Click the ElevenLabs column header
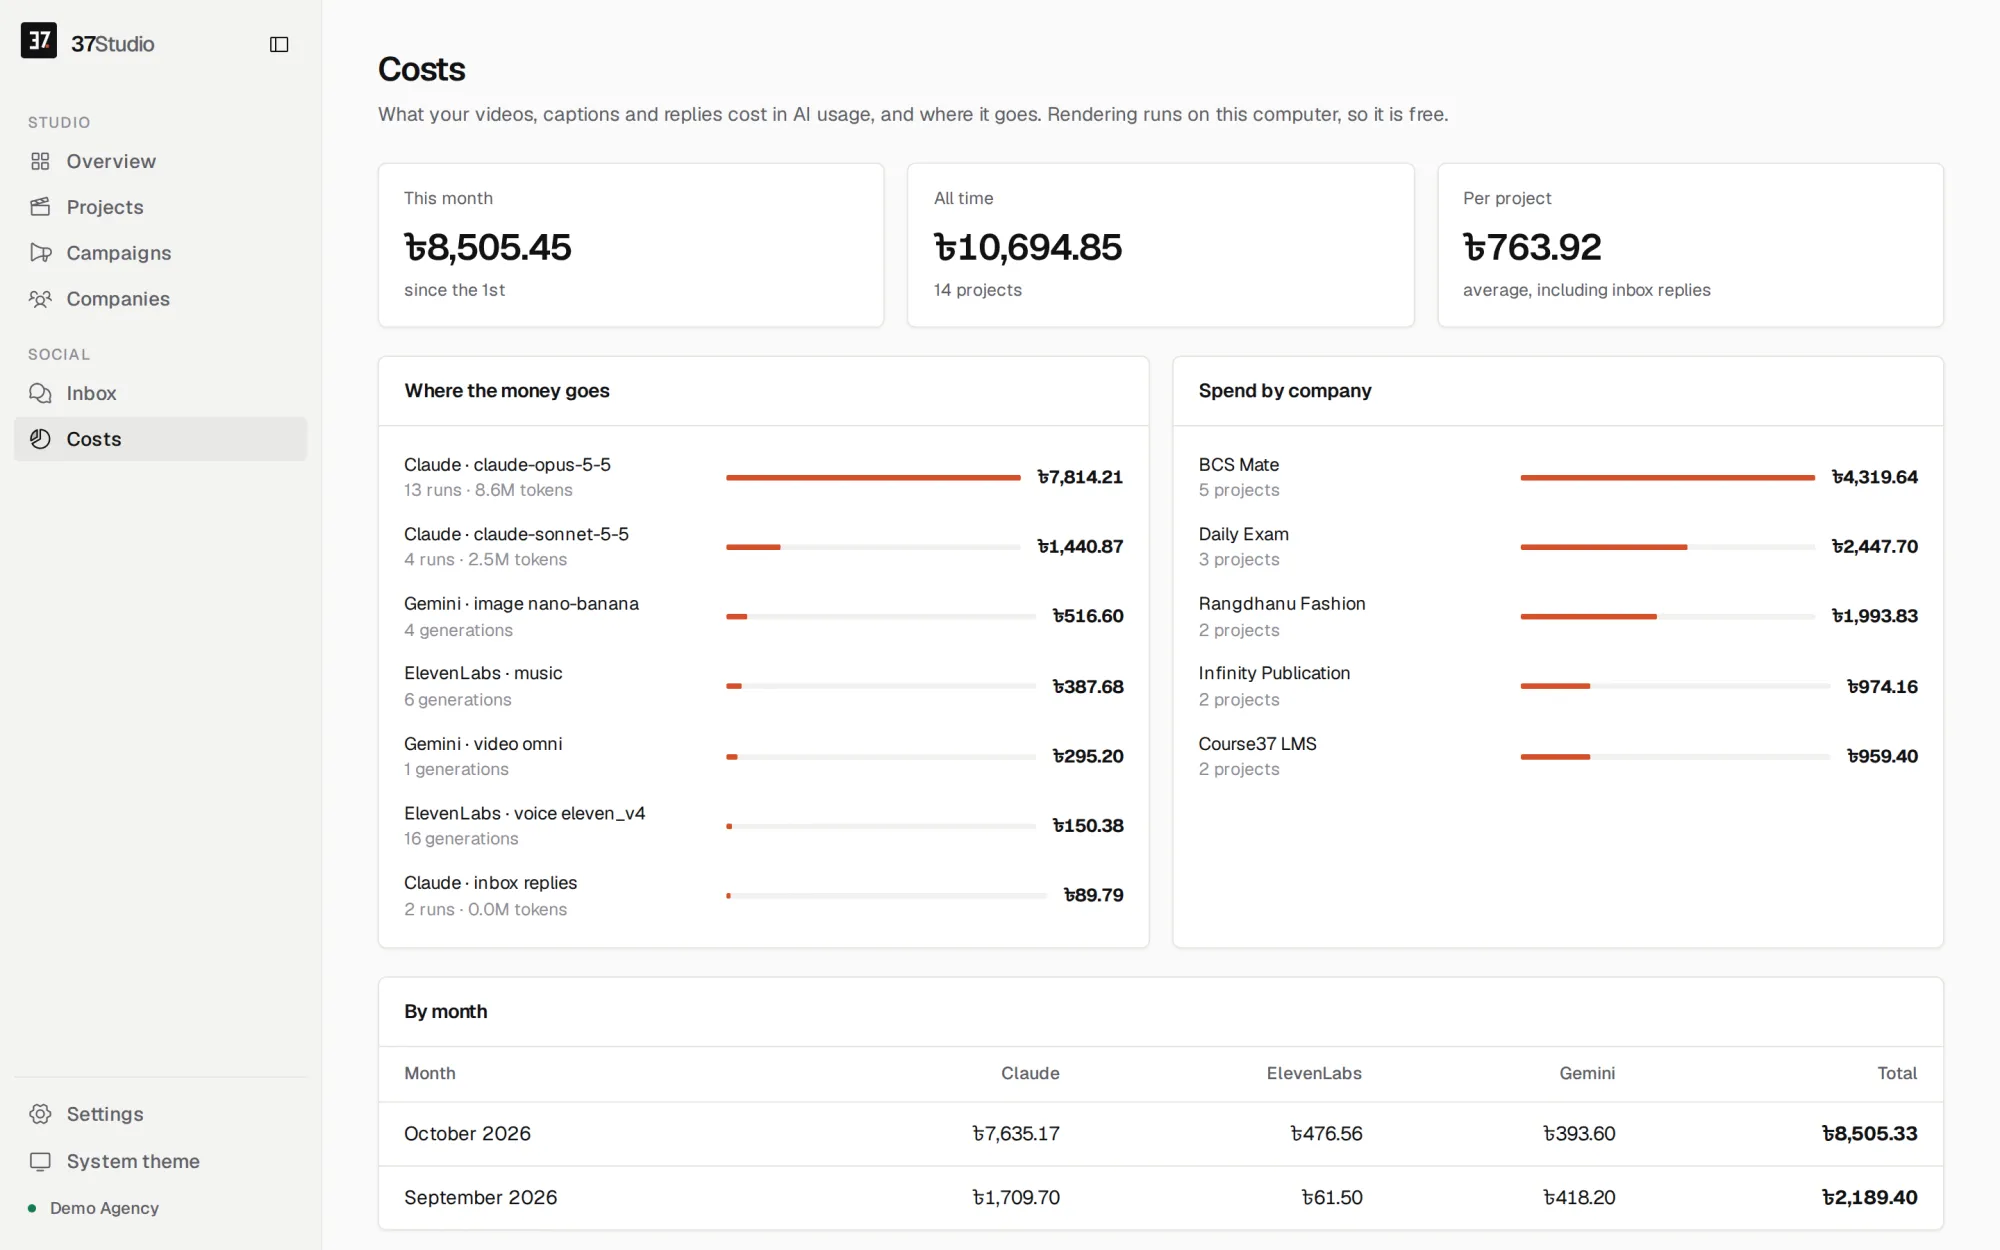2000x1250 pixels. 1314,1073
